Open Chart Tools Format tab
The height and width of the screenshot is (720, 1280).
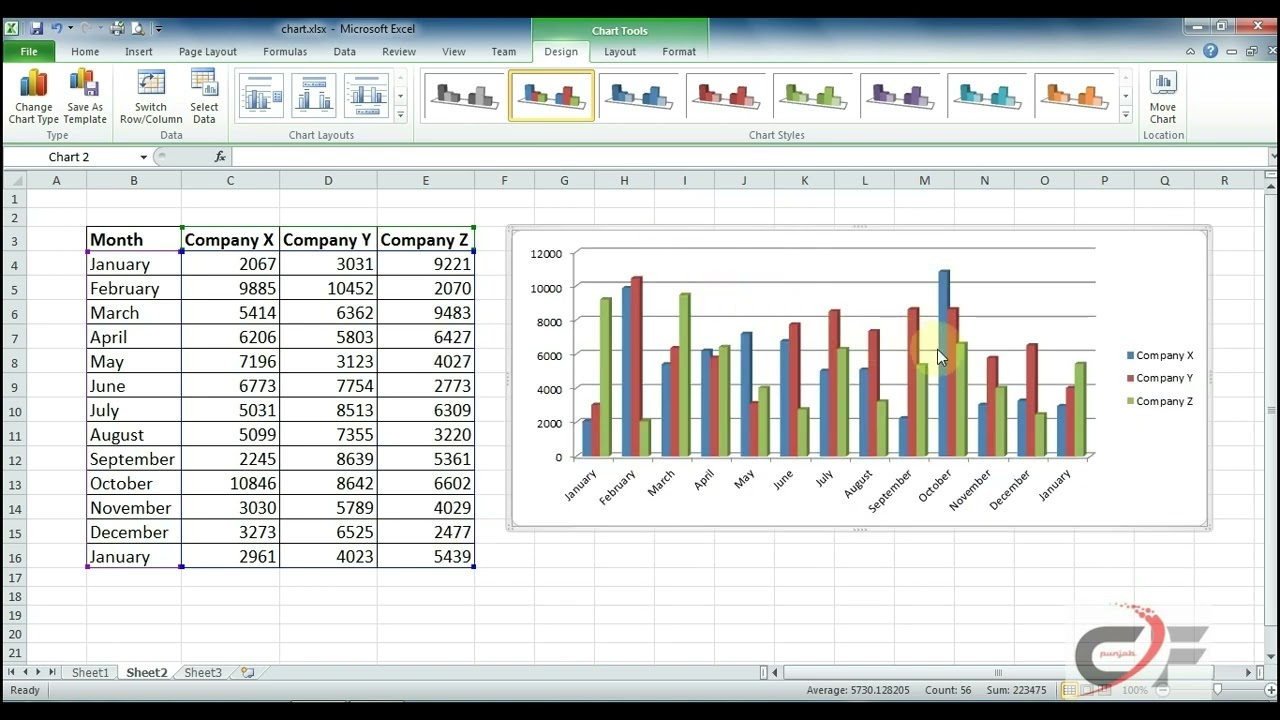click(x=679, y=52)
